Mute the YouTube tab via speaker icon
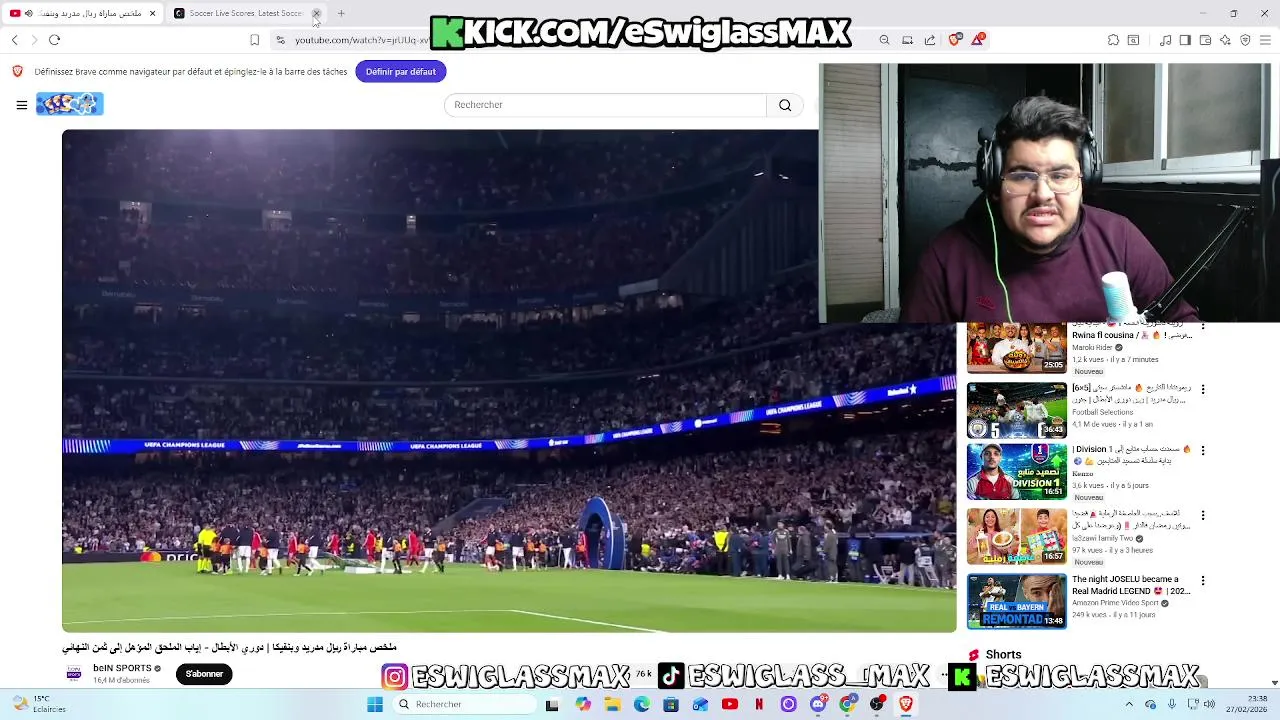 pyautogui.click(x=28, y=13)
